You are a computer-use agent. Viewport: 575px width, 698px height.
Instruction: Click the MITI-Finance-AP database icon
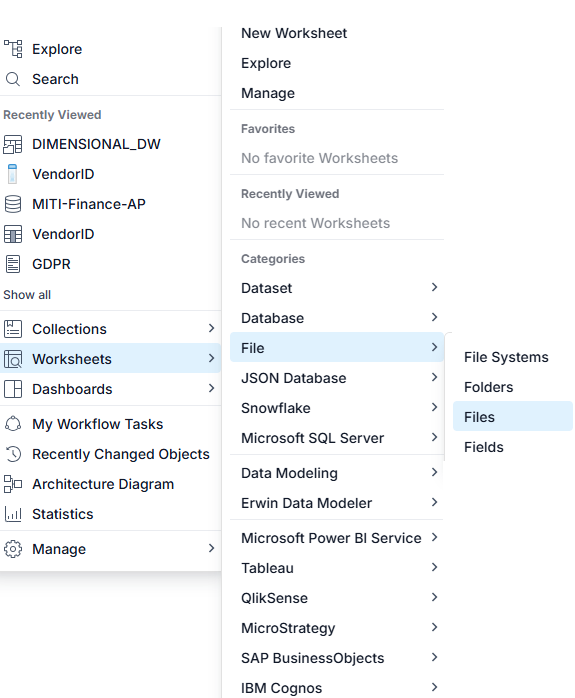[x=13, y=204]
